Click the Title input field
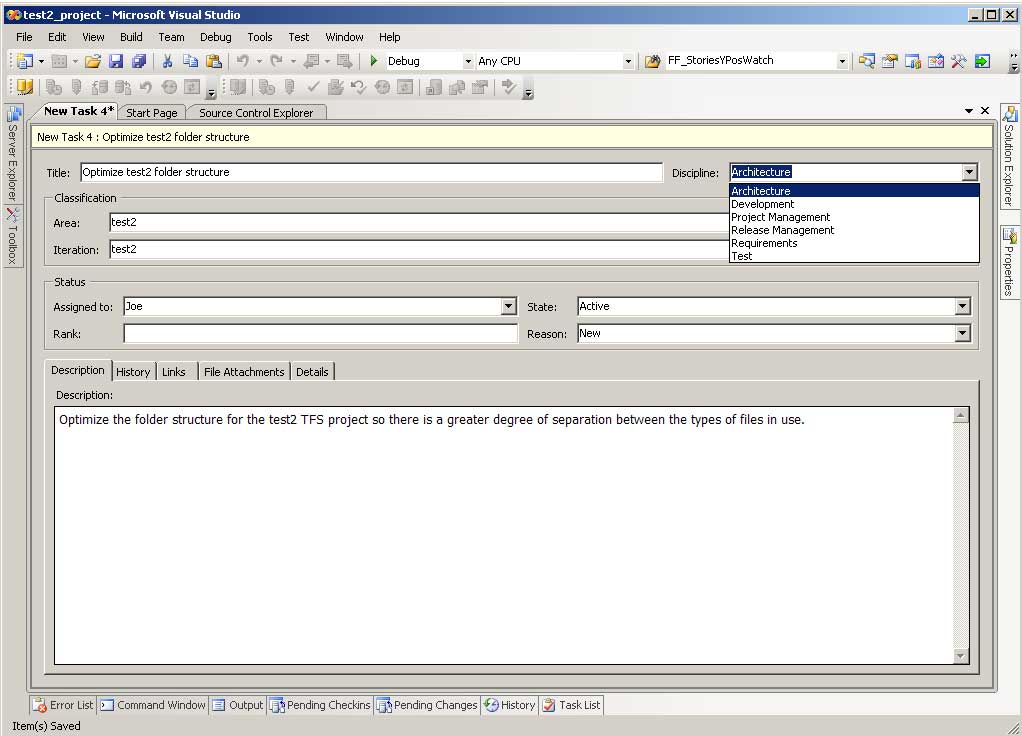Viewport: 1022px width, 736px height. click(x=371, y=172)
